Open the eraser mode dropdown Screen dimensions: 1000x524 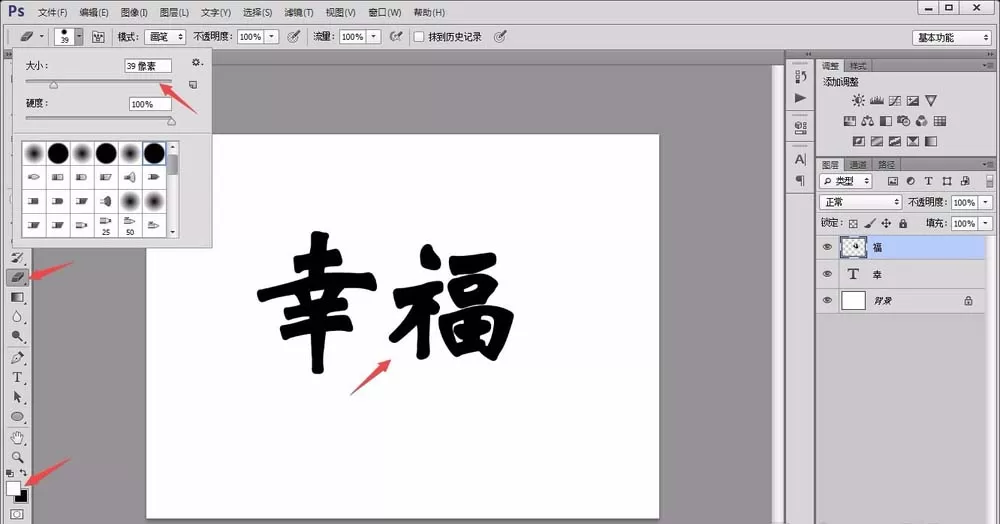click(x=165, y=37)
